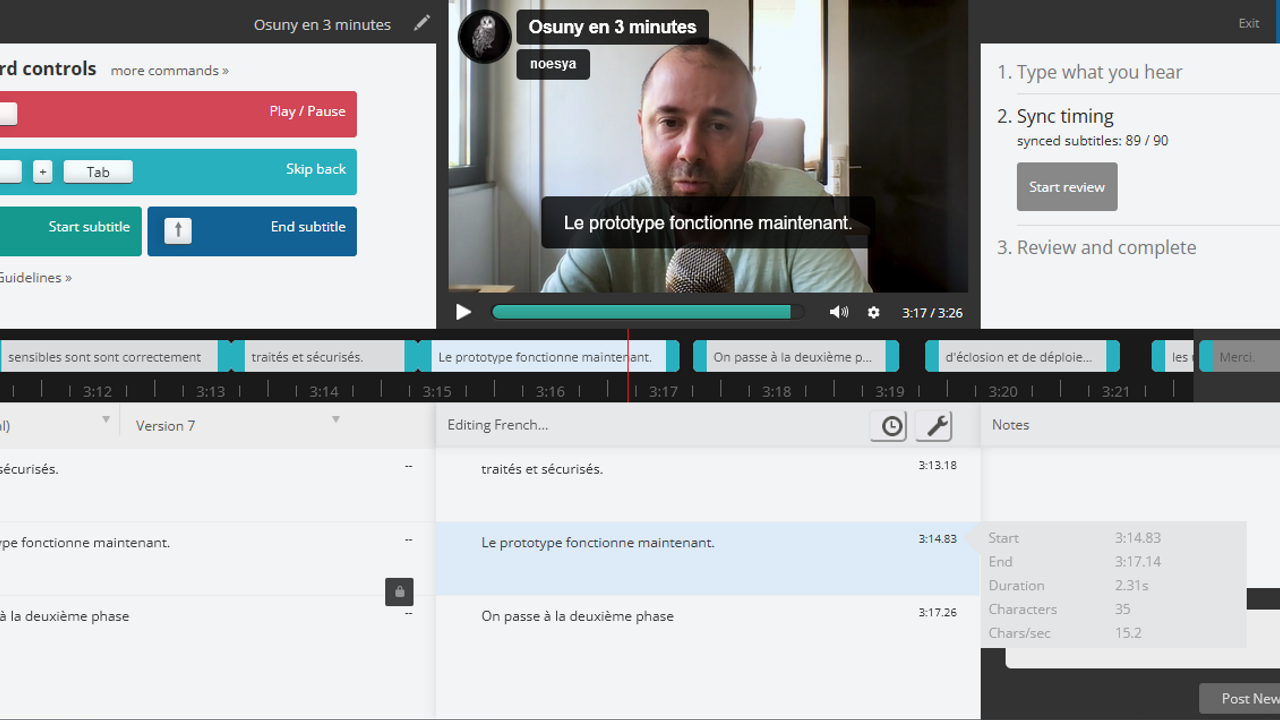Open video player settings gear
The width and height of the screenshot is (1280, 720).
point(873,312)
